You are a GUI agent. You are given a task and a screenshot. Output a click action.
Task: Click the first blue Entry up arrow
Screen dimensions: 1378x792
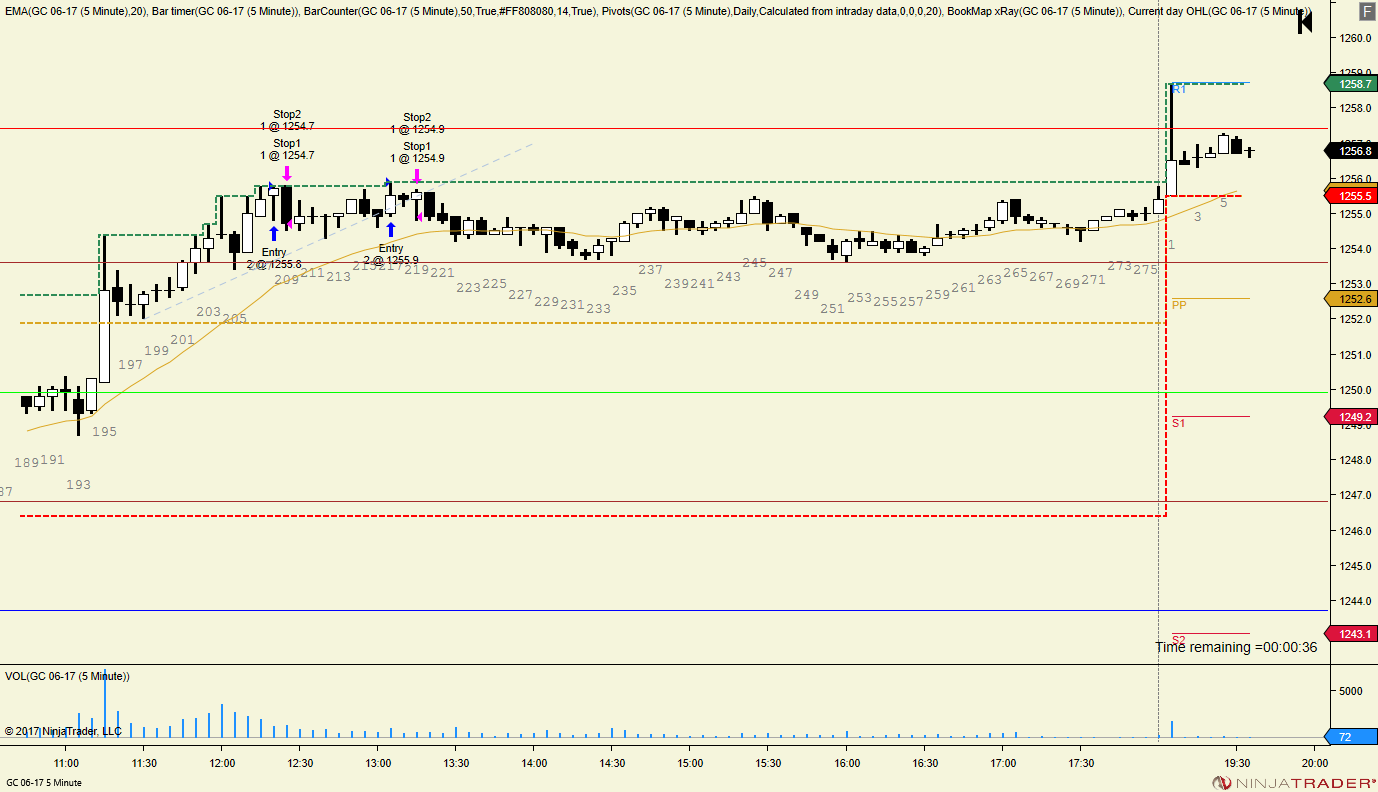[x=274, y=234]
